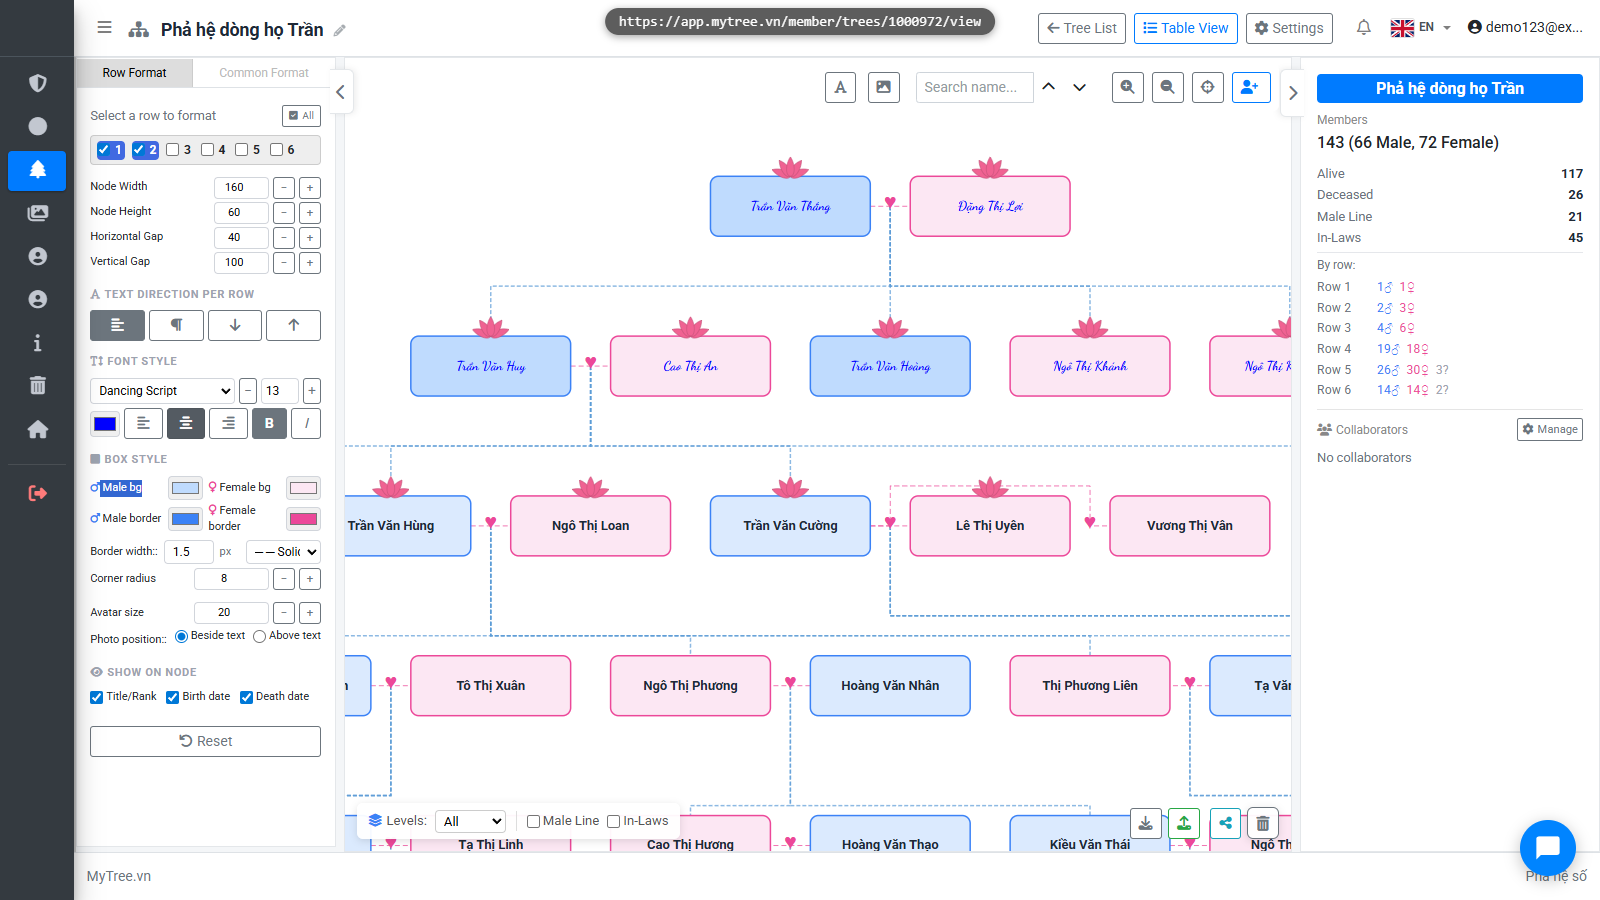Collapse the right info panel chevron
Viewport: 1600px width, 900px height.
1293,93
